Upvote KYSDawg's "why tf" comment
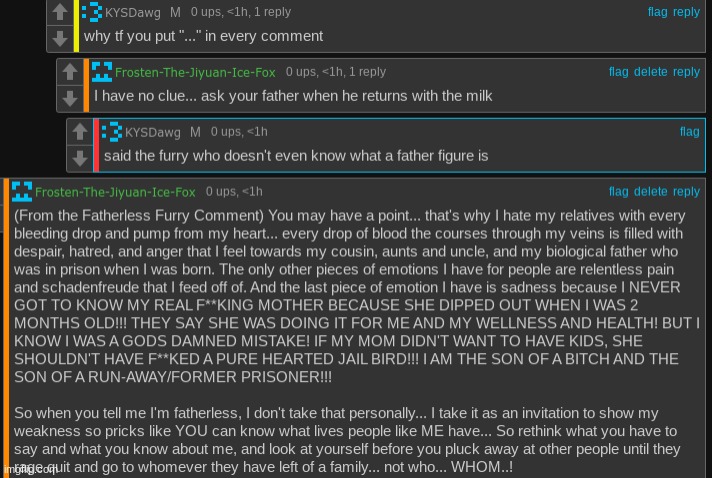This screenshot has height=478, width=712. point(59,11)
